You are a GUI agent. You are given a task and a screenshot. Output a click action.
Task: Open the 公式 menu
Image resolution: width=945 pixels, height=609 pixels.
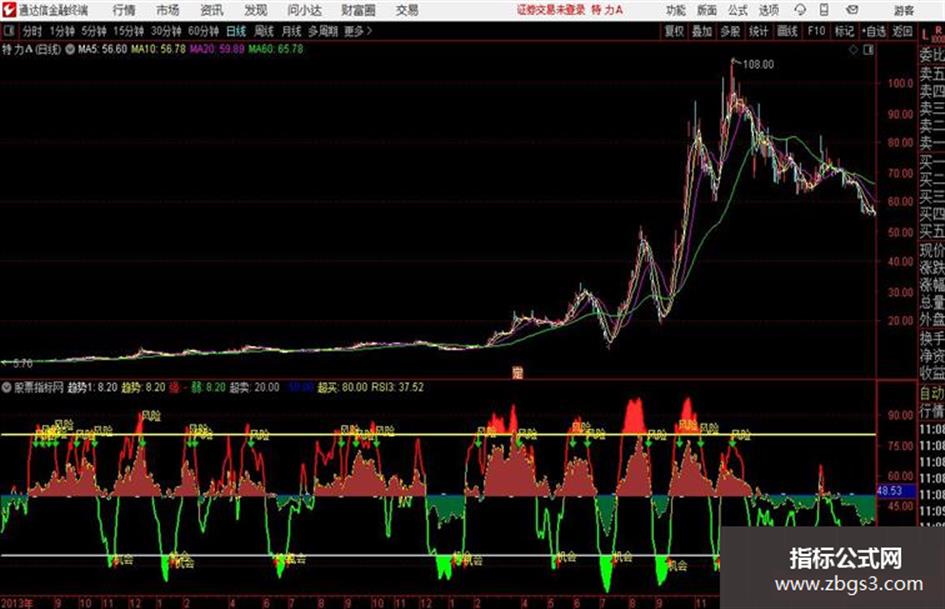738,10
